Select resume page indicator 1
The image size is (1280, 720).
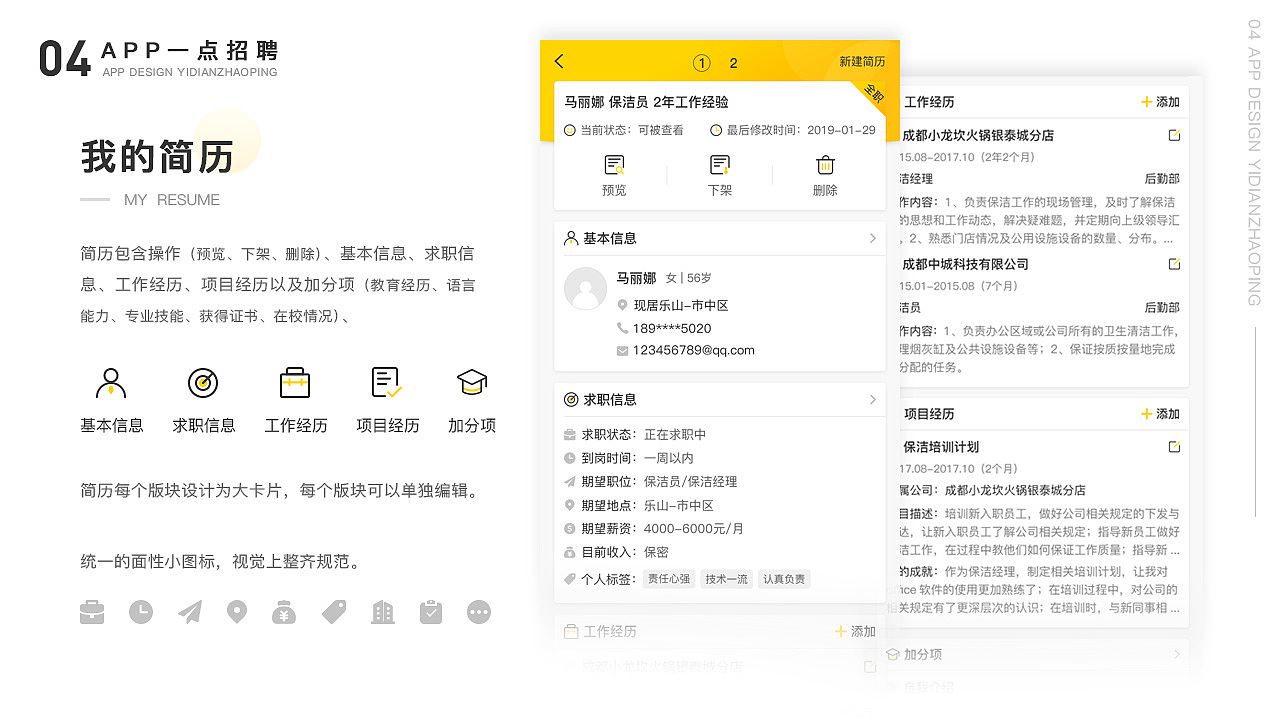702,63
